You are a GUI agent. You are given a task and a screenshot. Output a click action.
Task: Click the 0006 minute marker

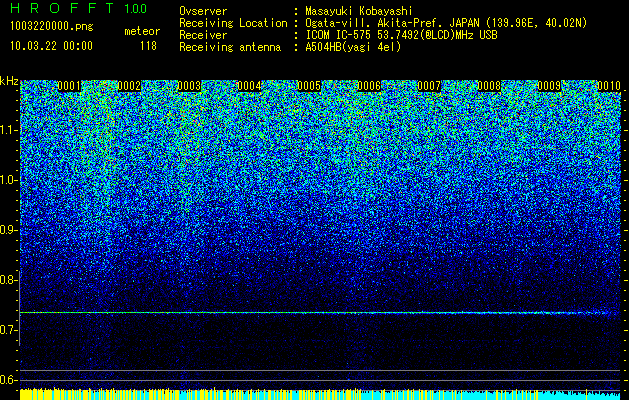(x=369, y=86)
